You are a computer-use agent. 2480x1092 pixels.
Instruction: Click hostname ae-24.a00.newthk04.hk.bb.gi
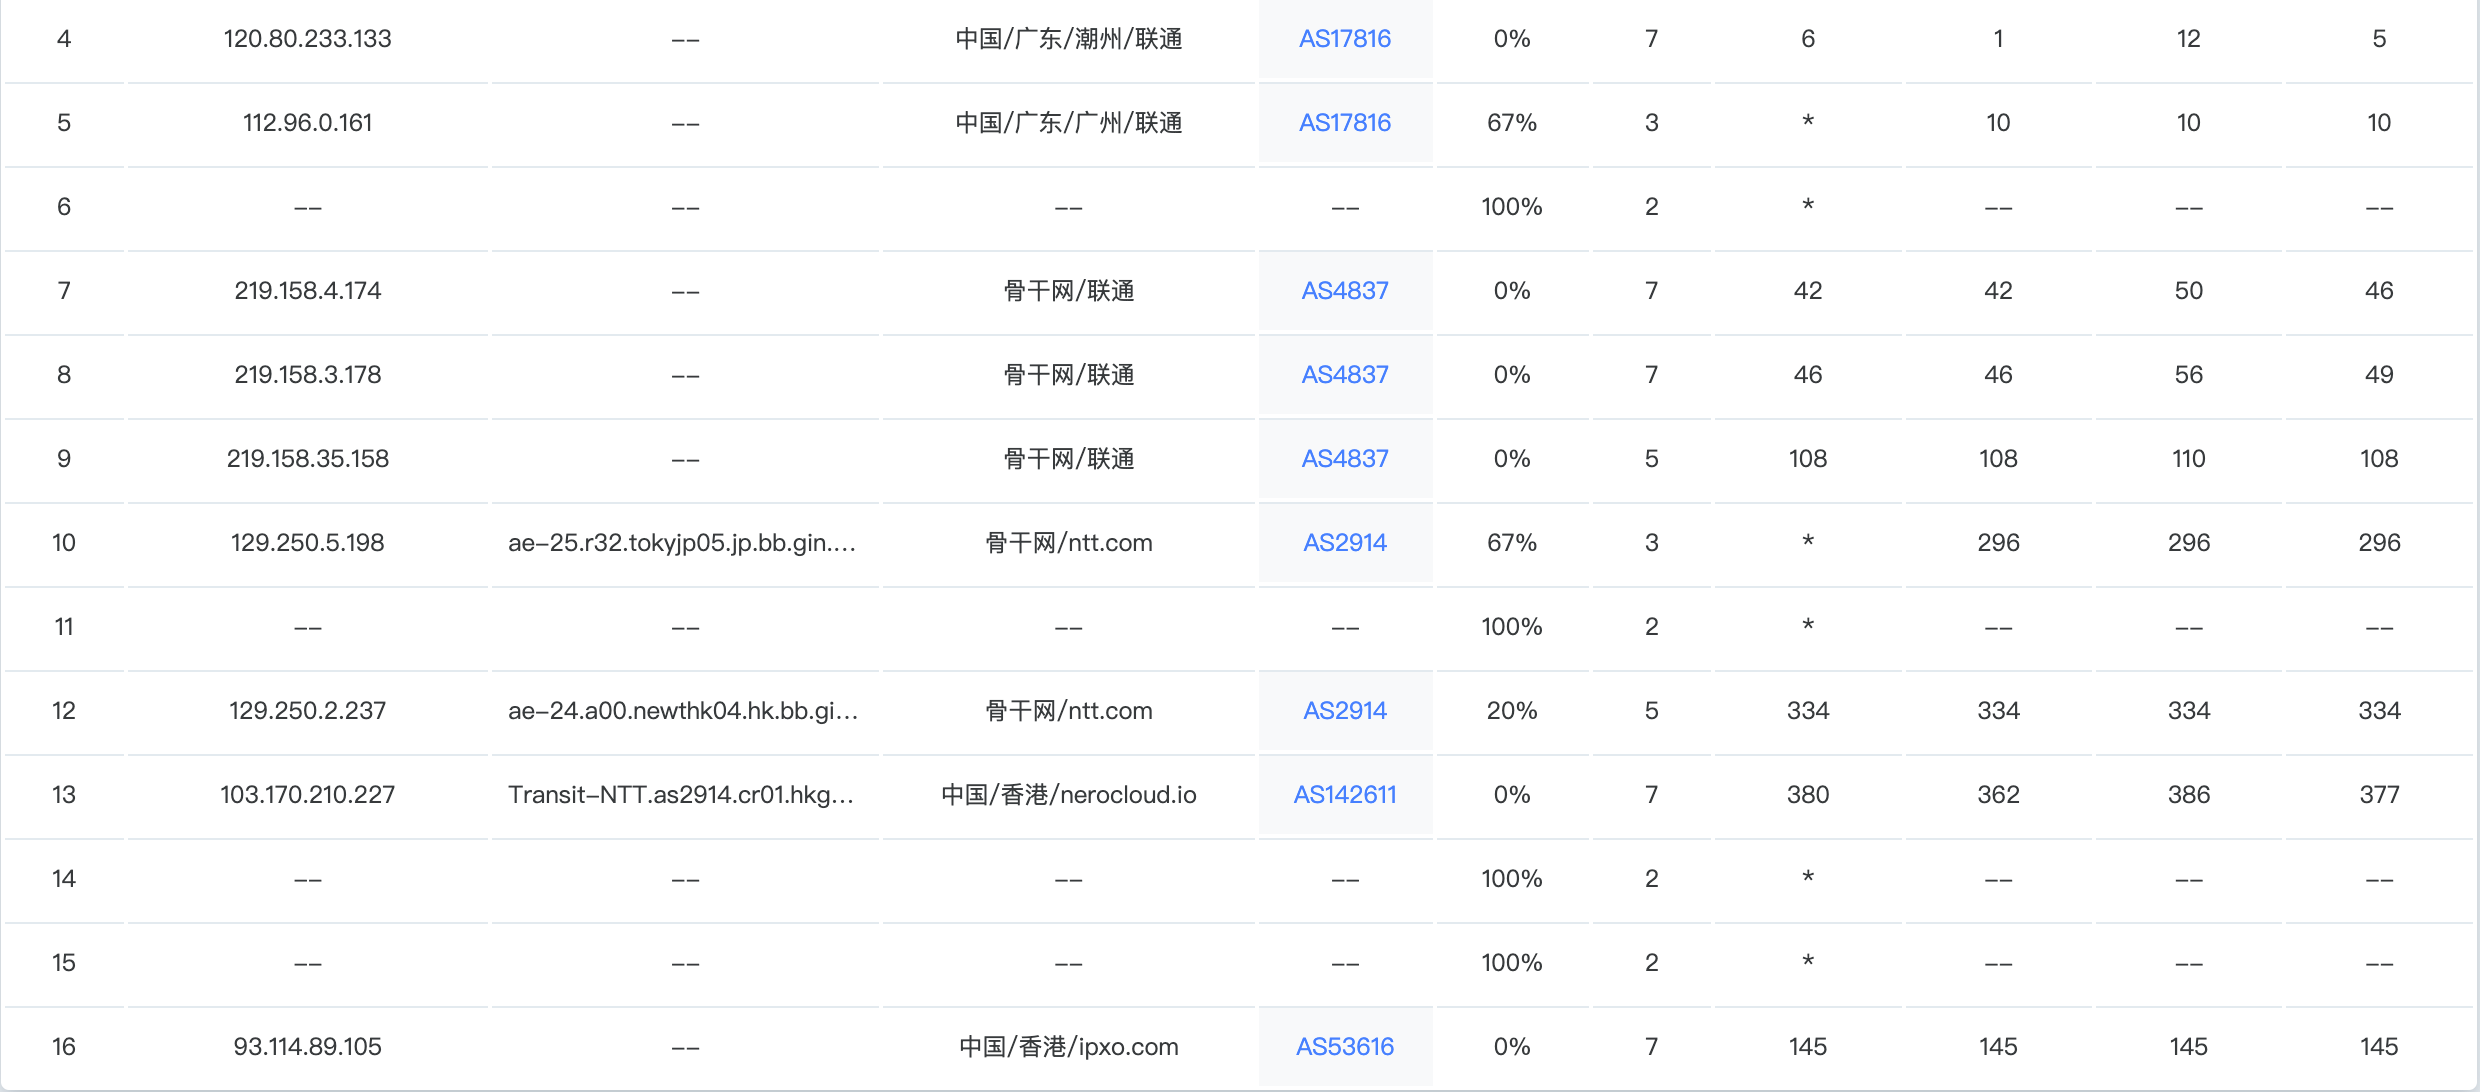click(682, 711)
